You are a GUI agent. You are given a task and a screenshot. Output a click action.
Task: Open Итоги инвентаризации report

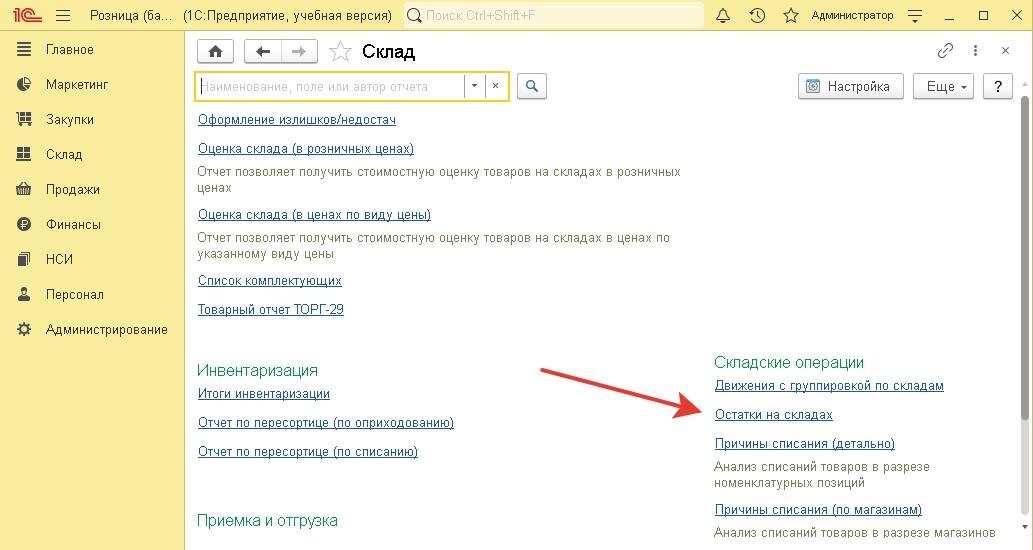(x=264, y=394)
